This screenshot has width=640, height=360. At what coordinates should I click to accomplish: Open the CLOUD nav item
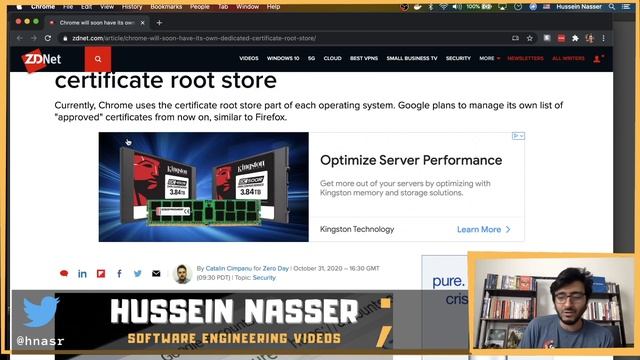pyautogui.click(x=332, y=58)
